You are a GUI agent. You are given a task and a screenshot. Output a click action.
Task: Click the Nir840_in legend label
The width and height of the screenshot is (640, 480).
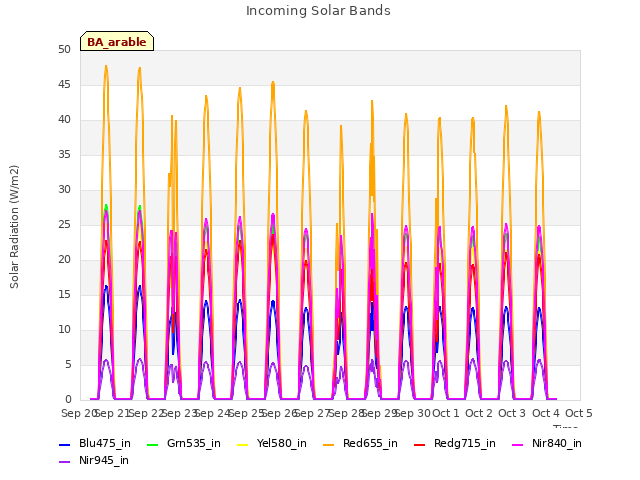coord(557,444)
